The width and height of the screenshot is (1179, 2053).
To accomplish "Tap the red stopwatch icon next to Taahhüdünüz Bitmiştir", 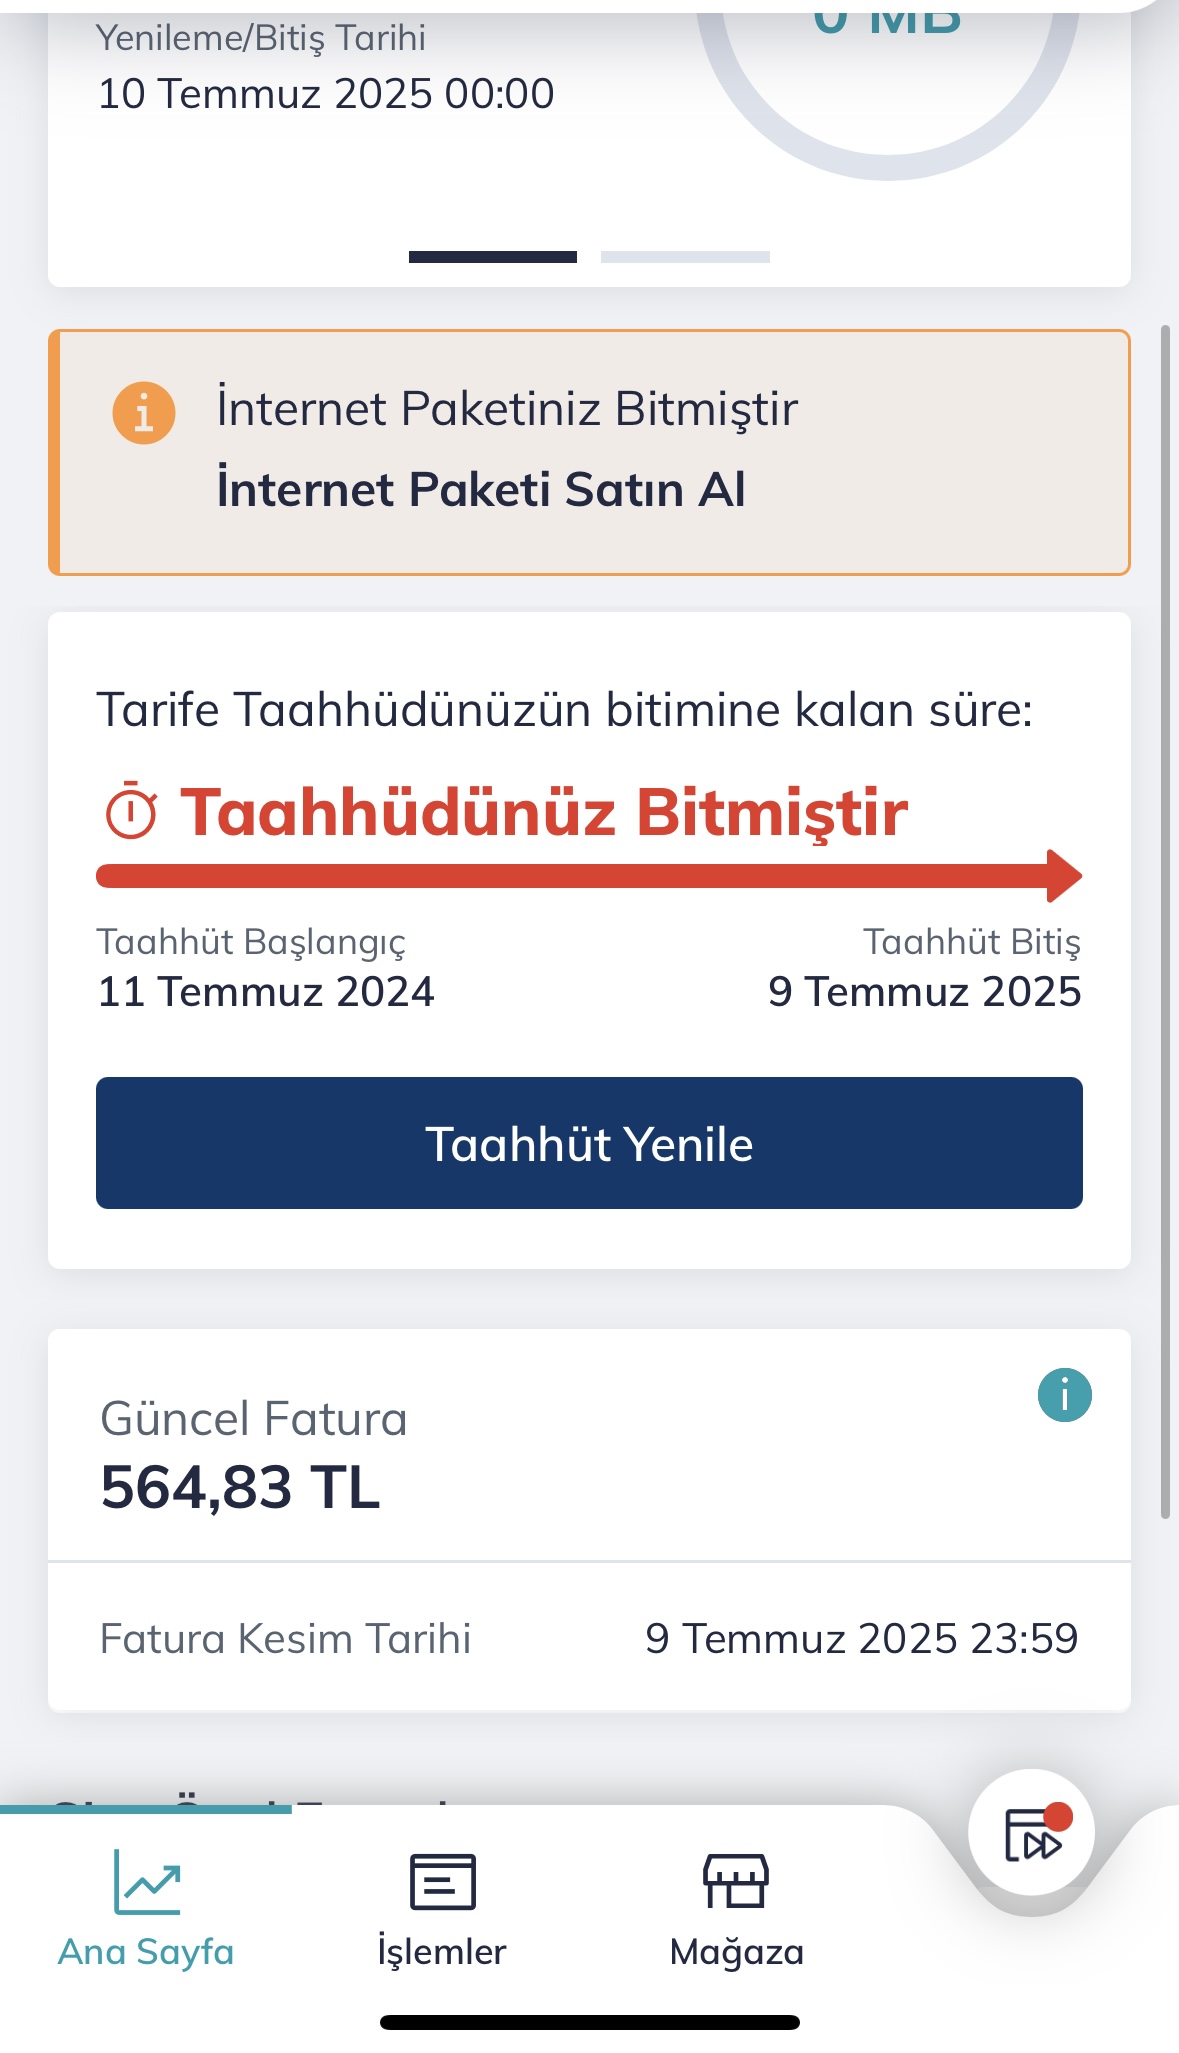I will pos(131,811).
